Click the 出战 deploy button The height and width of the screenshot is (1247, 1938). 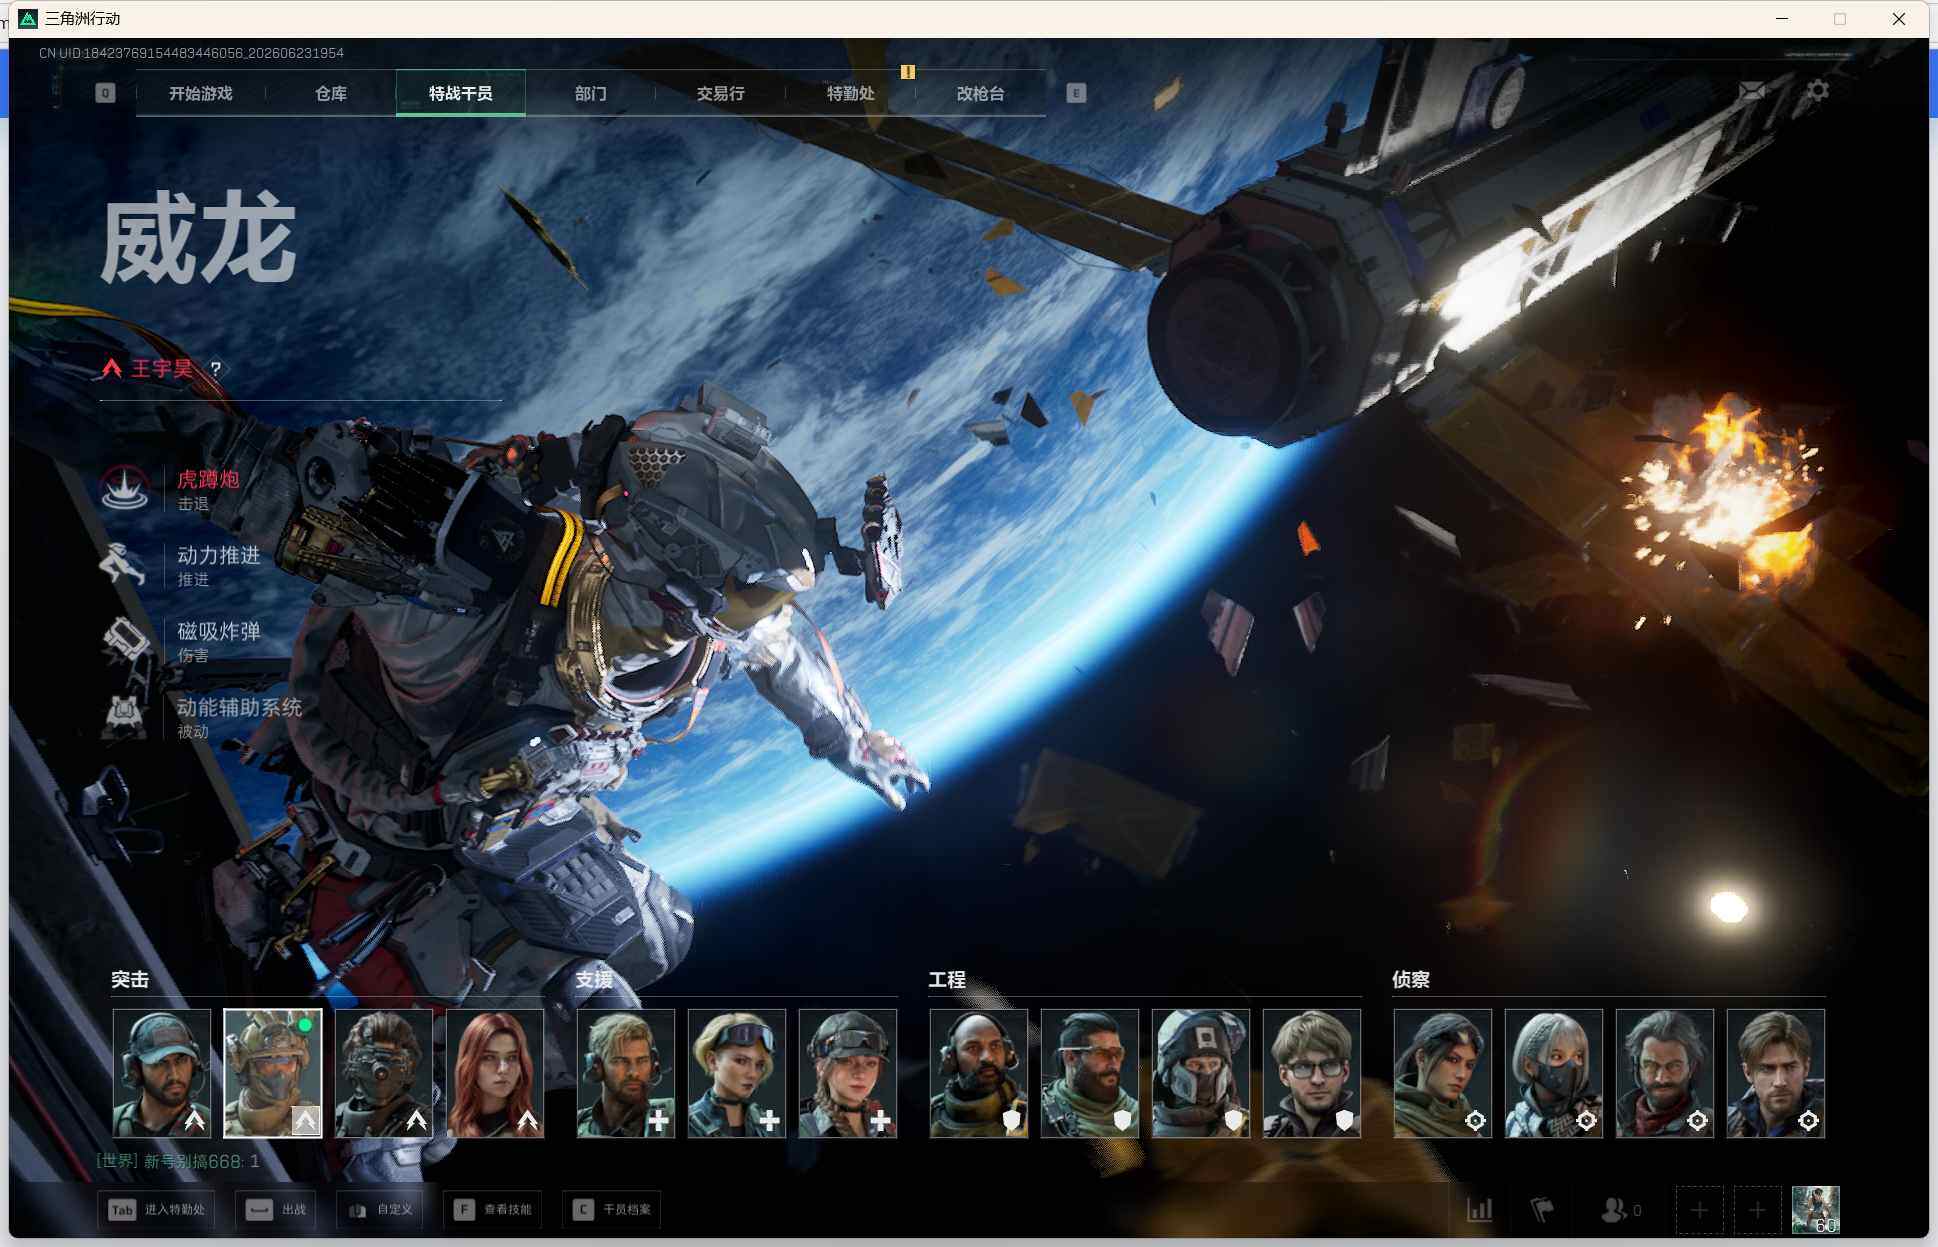point(276,1210)
